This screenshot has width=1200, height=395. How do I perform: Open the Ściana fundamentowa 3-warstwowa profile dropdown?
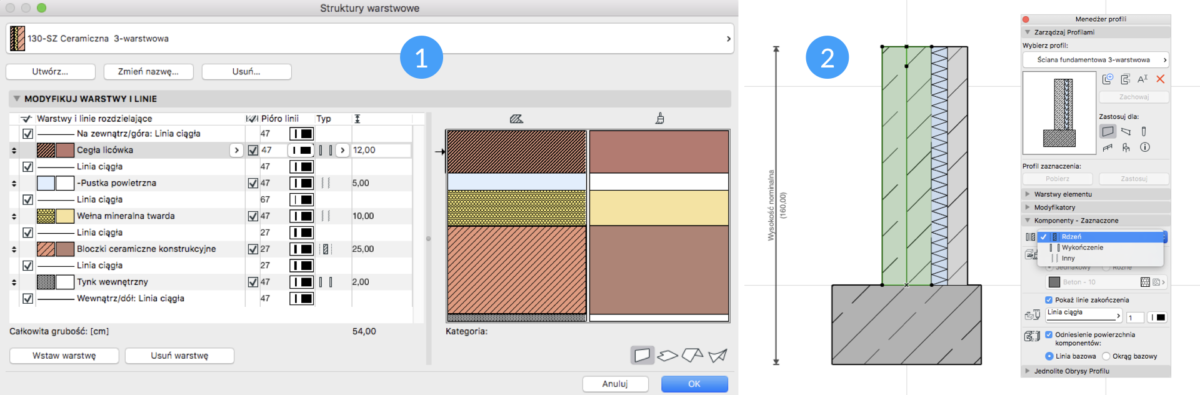pyautogui.click(x=1095, y=60)
